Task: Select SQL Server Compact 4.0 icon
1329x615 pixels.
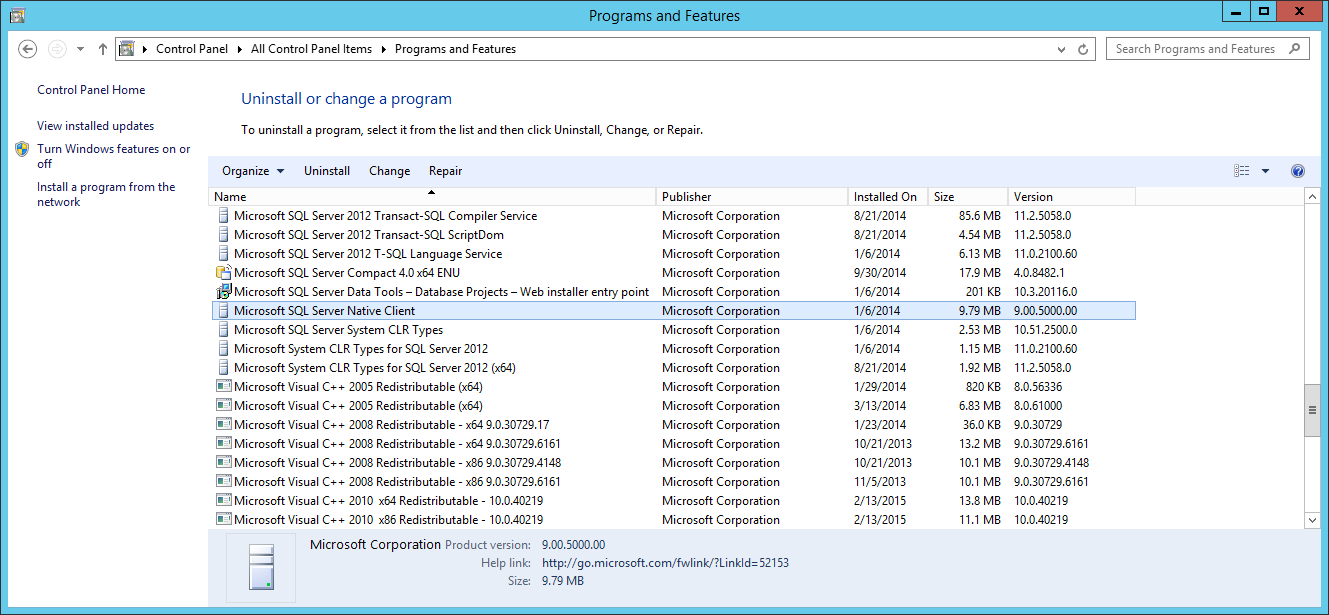Action: (x=224, y=273)
